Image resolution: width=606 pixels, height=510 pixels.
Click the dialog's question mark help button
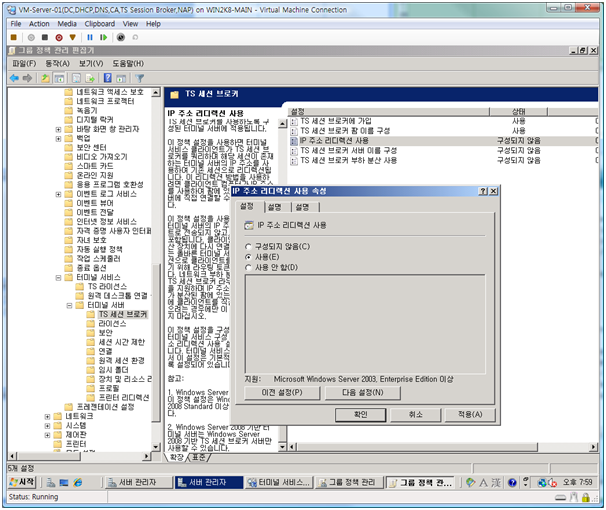point(483,191)
